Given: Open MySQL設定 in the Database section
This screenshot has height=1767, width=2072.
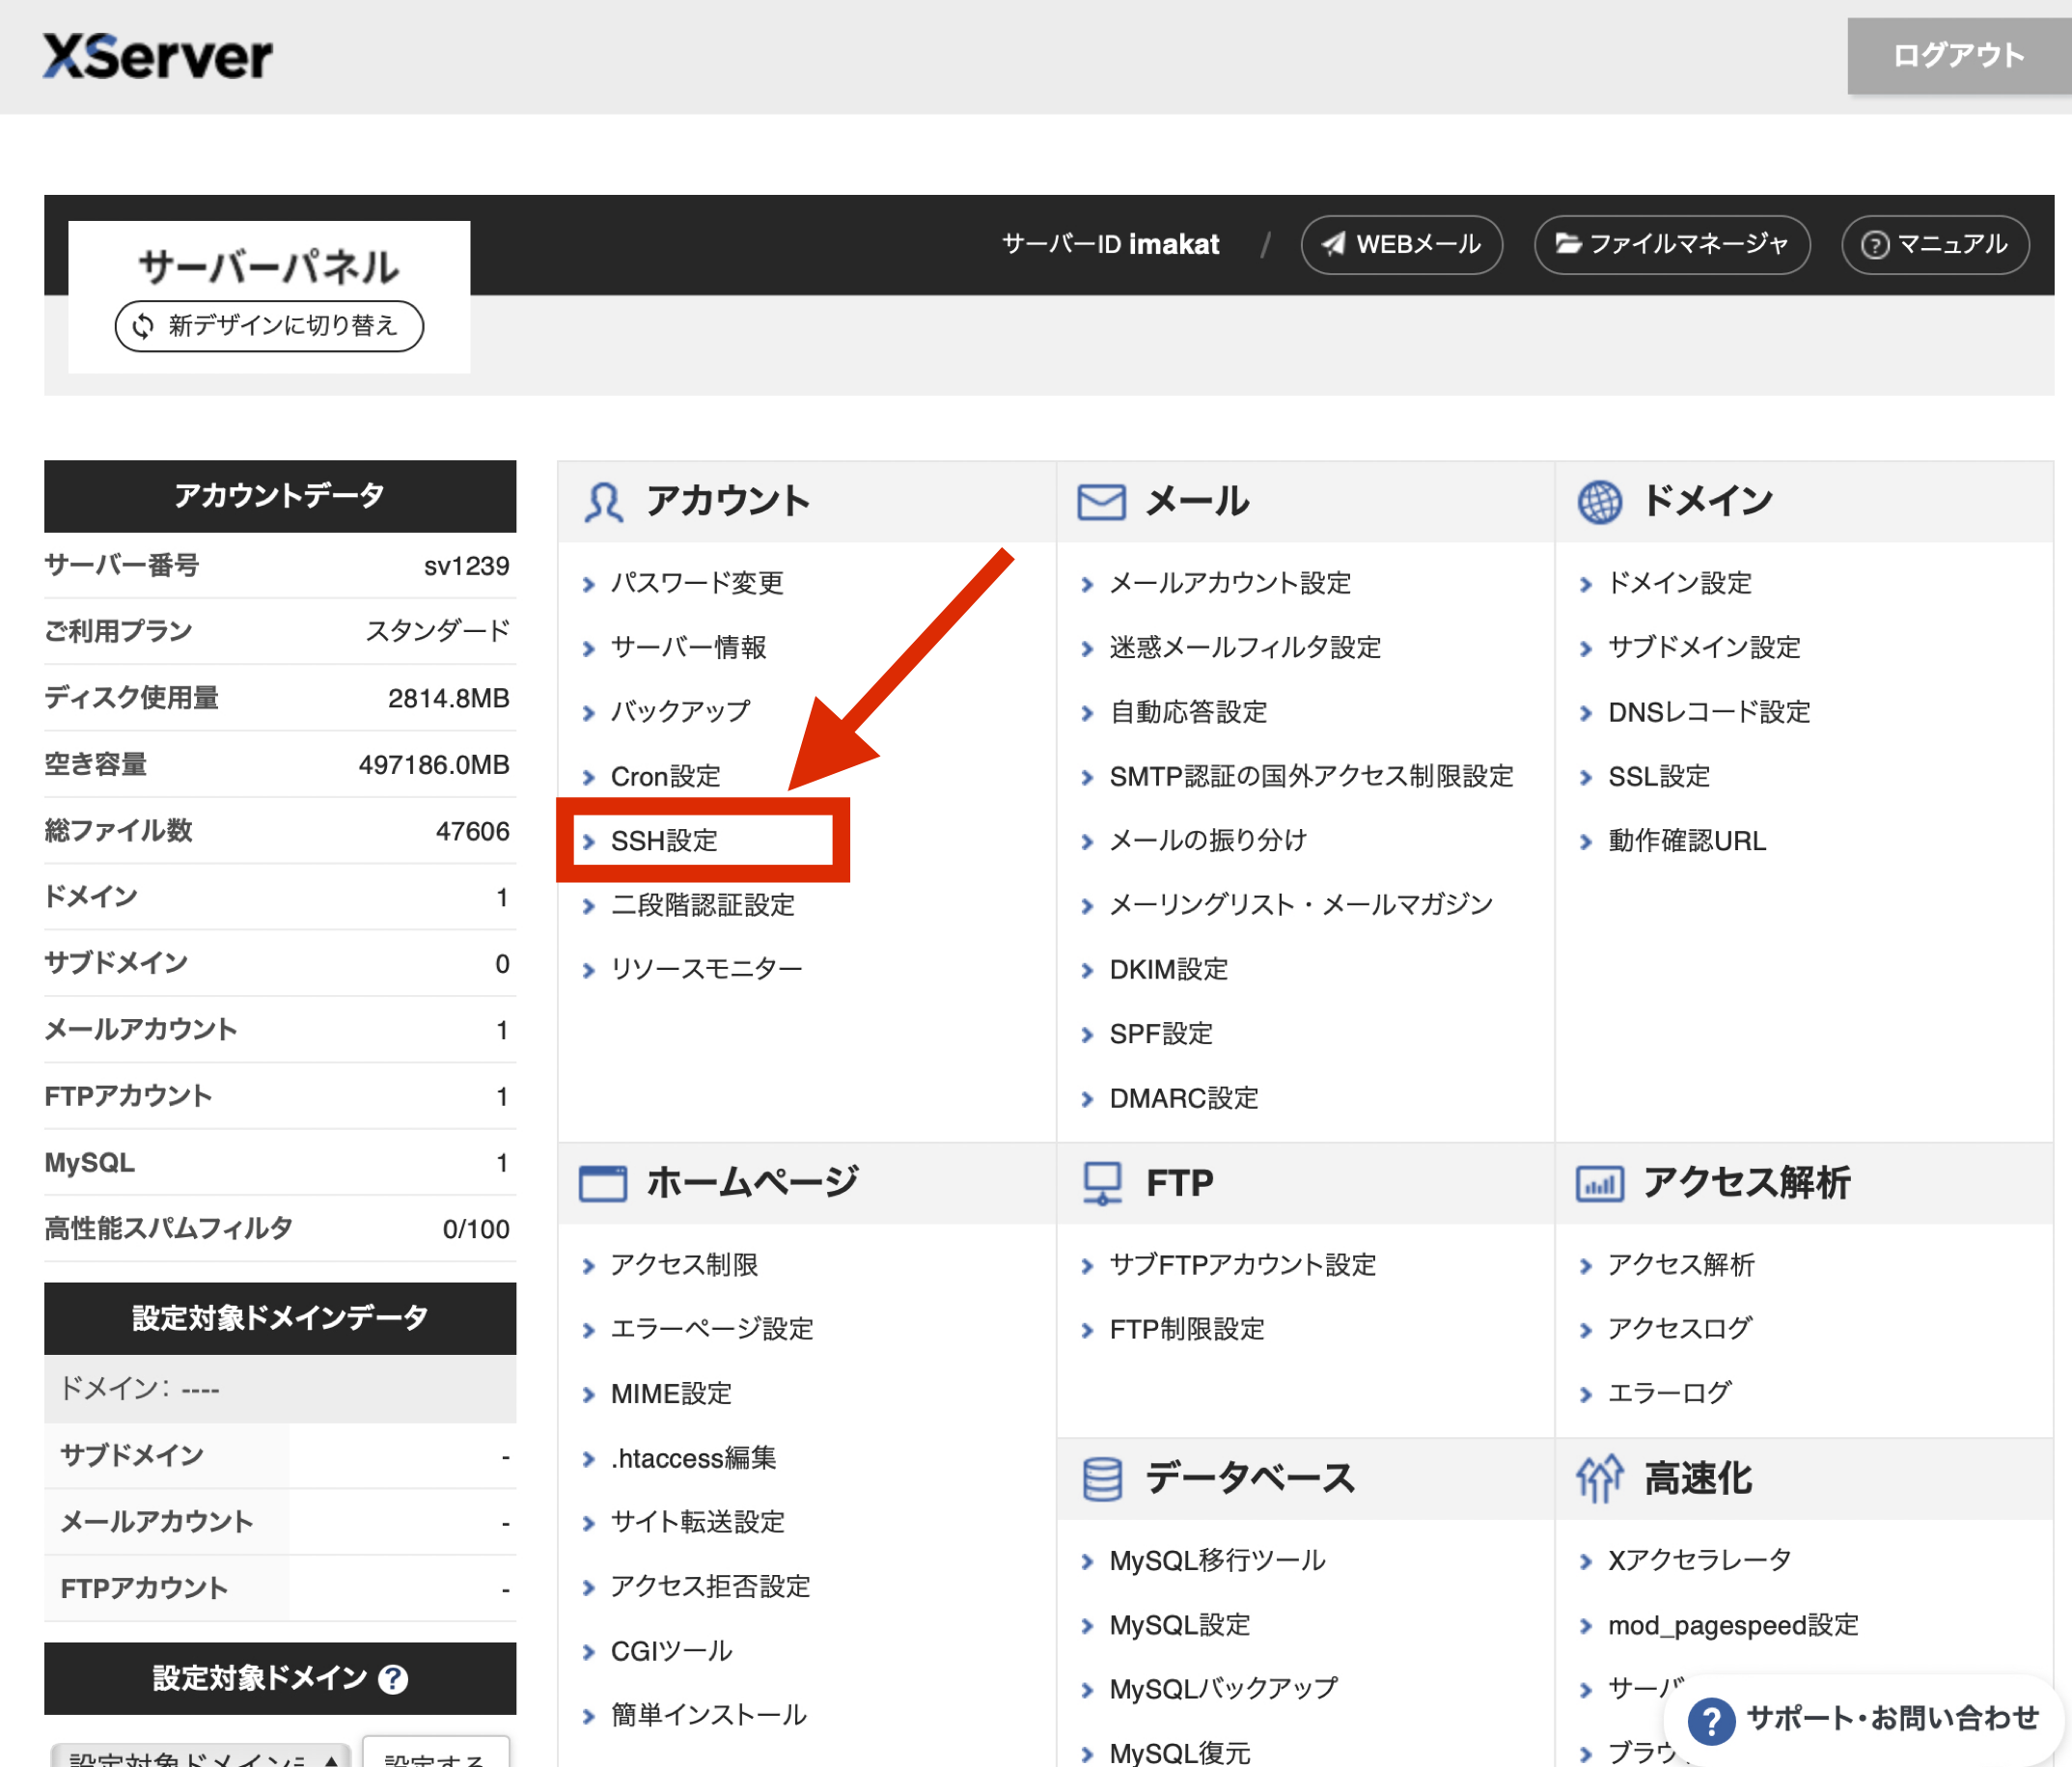Looking at the screenshot, I should pos(1179,1625).
